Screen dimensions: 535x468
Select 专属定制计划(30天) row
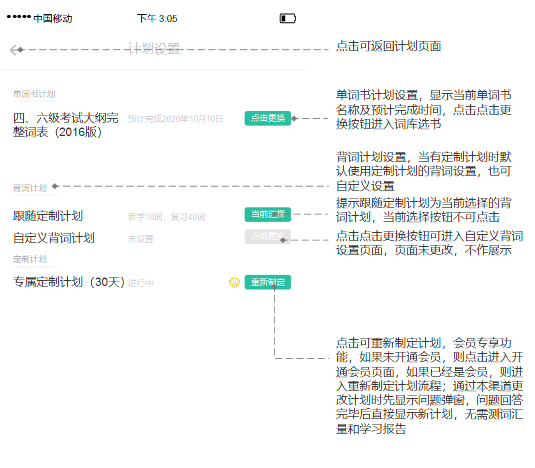69,282
